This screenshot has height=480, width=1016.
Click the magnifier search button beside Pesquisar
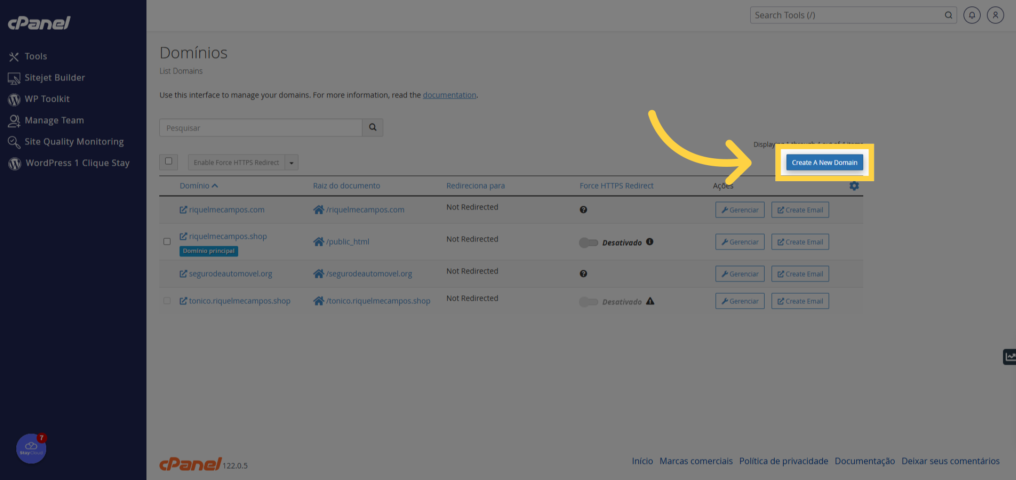point(373,128)
